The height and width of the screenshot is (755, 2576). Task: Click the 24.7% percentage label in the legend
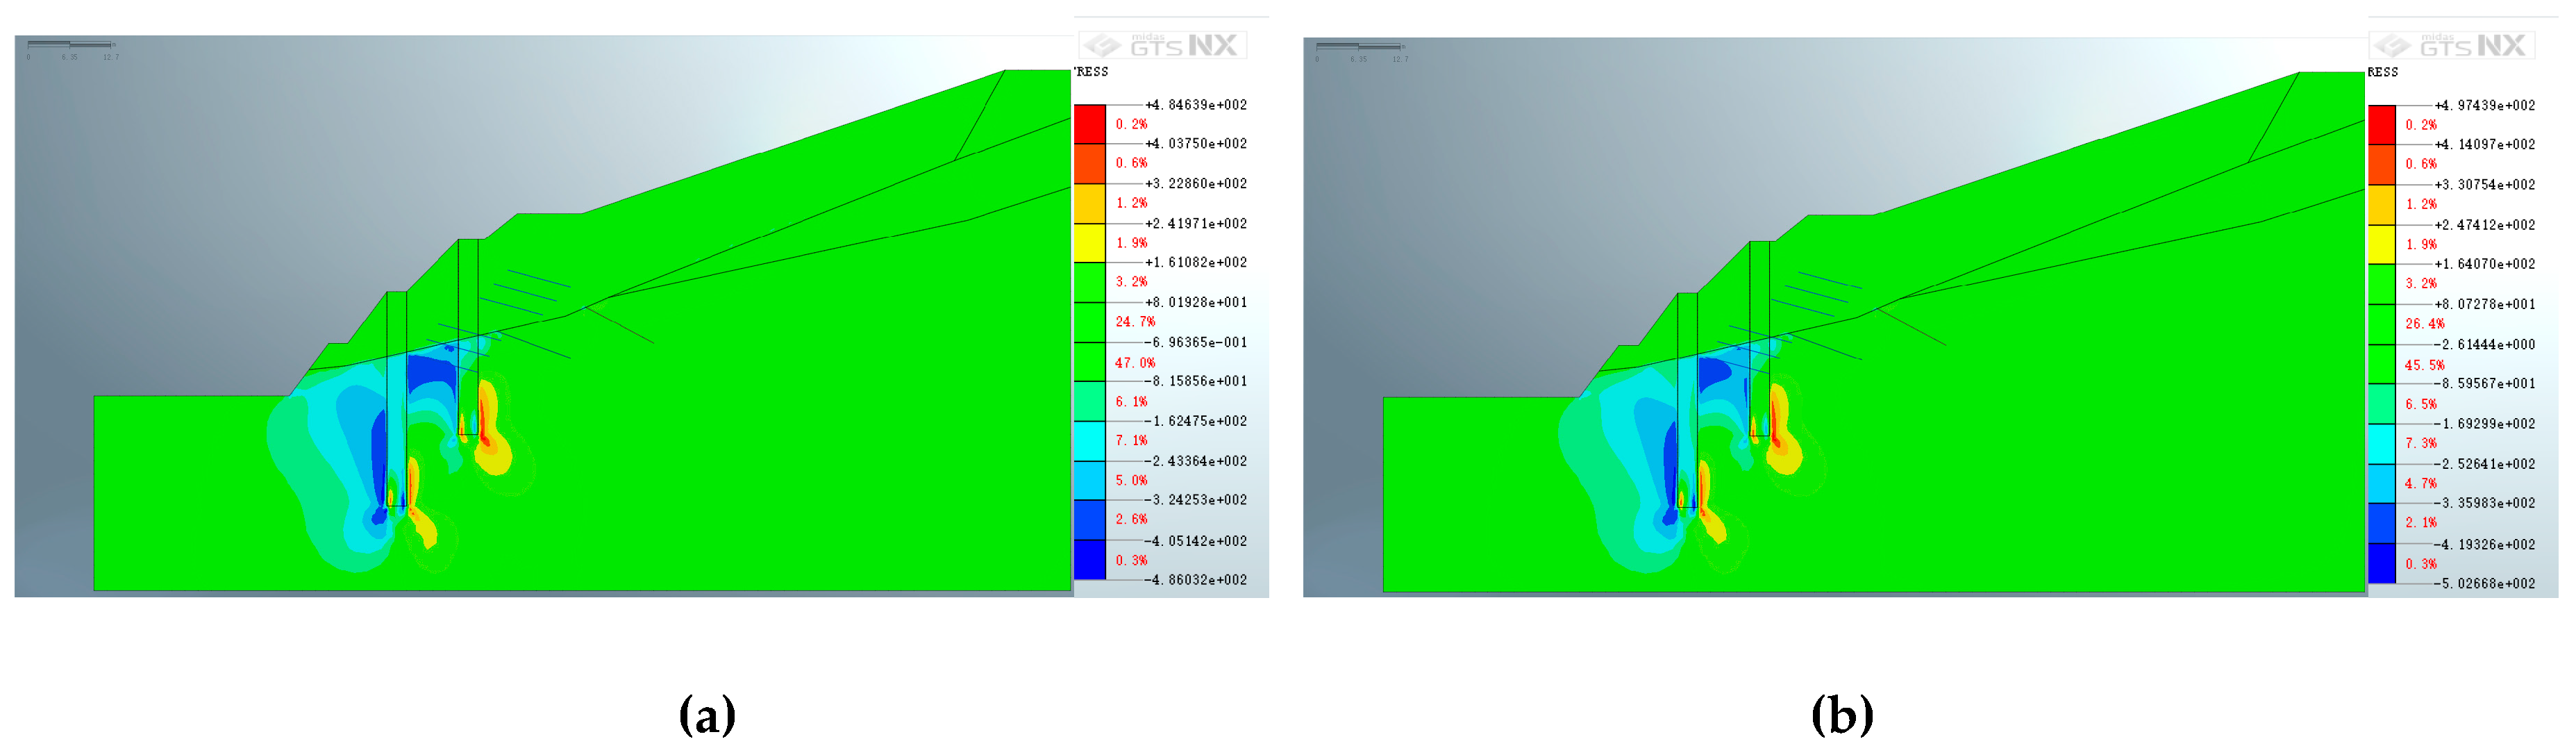point(1135,322)
